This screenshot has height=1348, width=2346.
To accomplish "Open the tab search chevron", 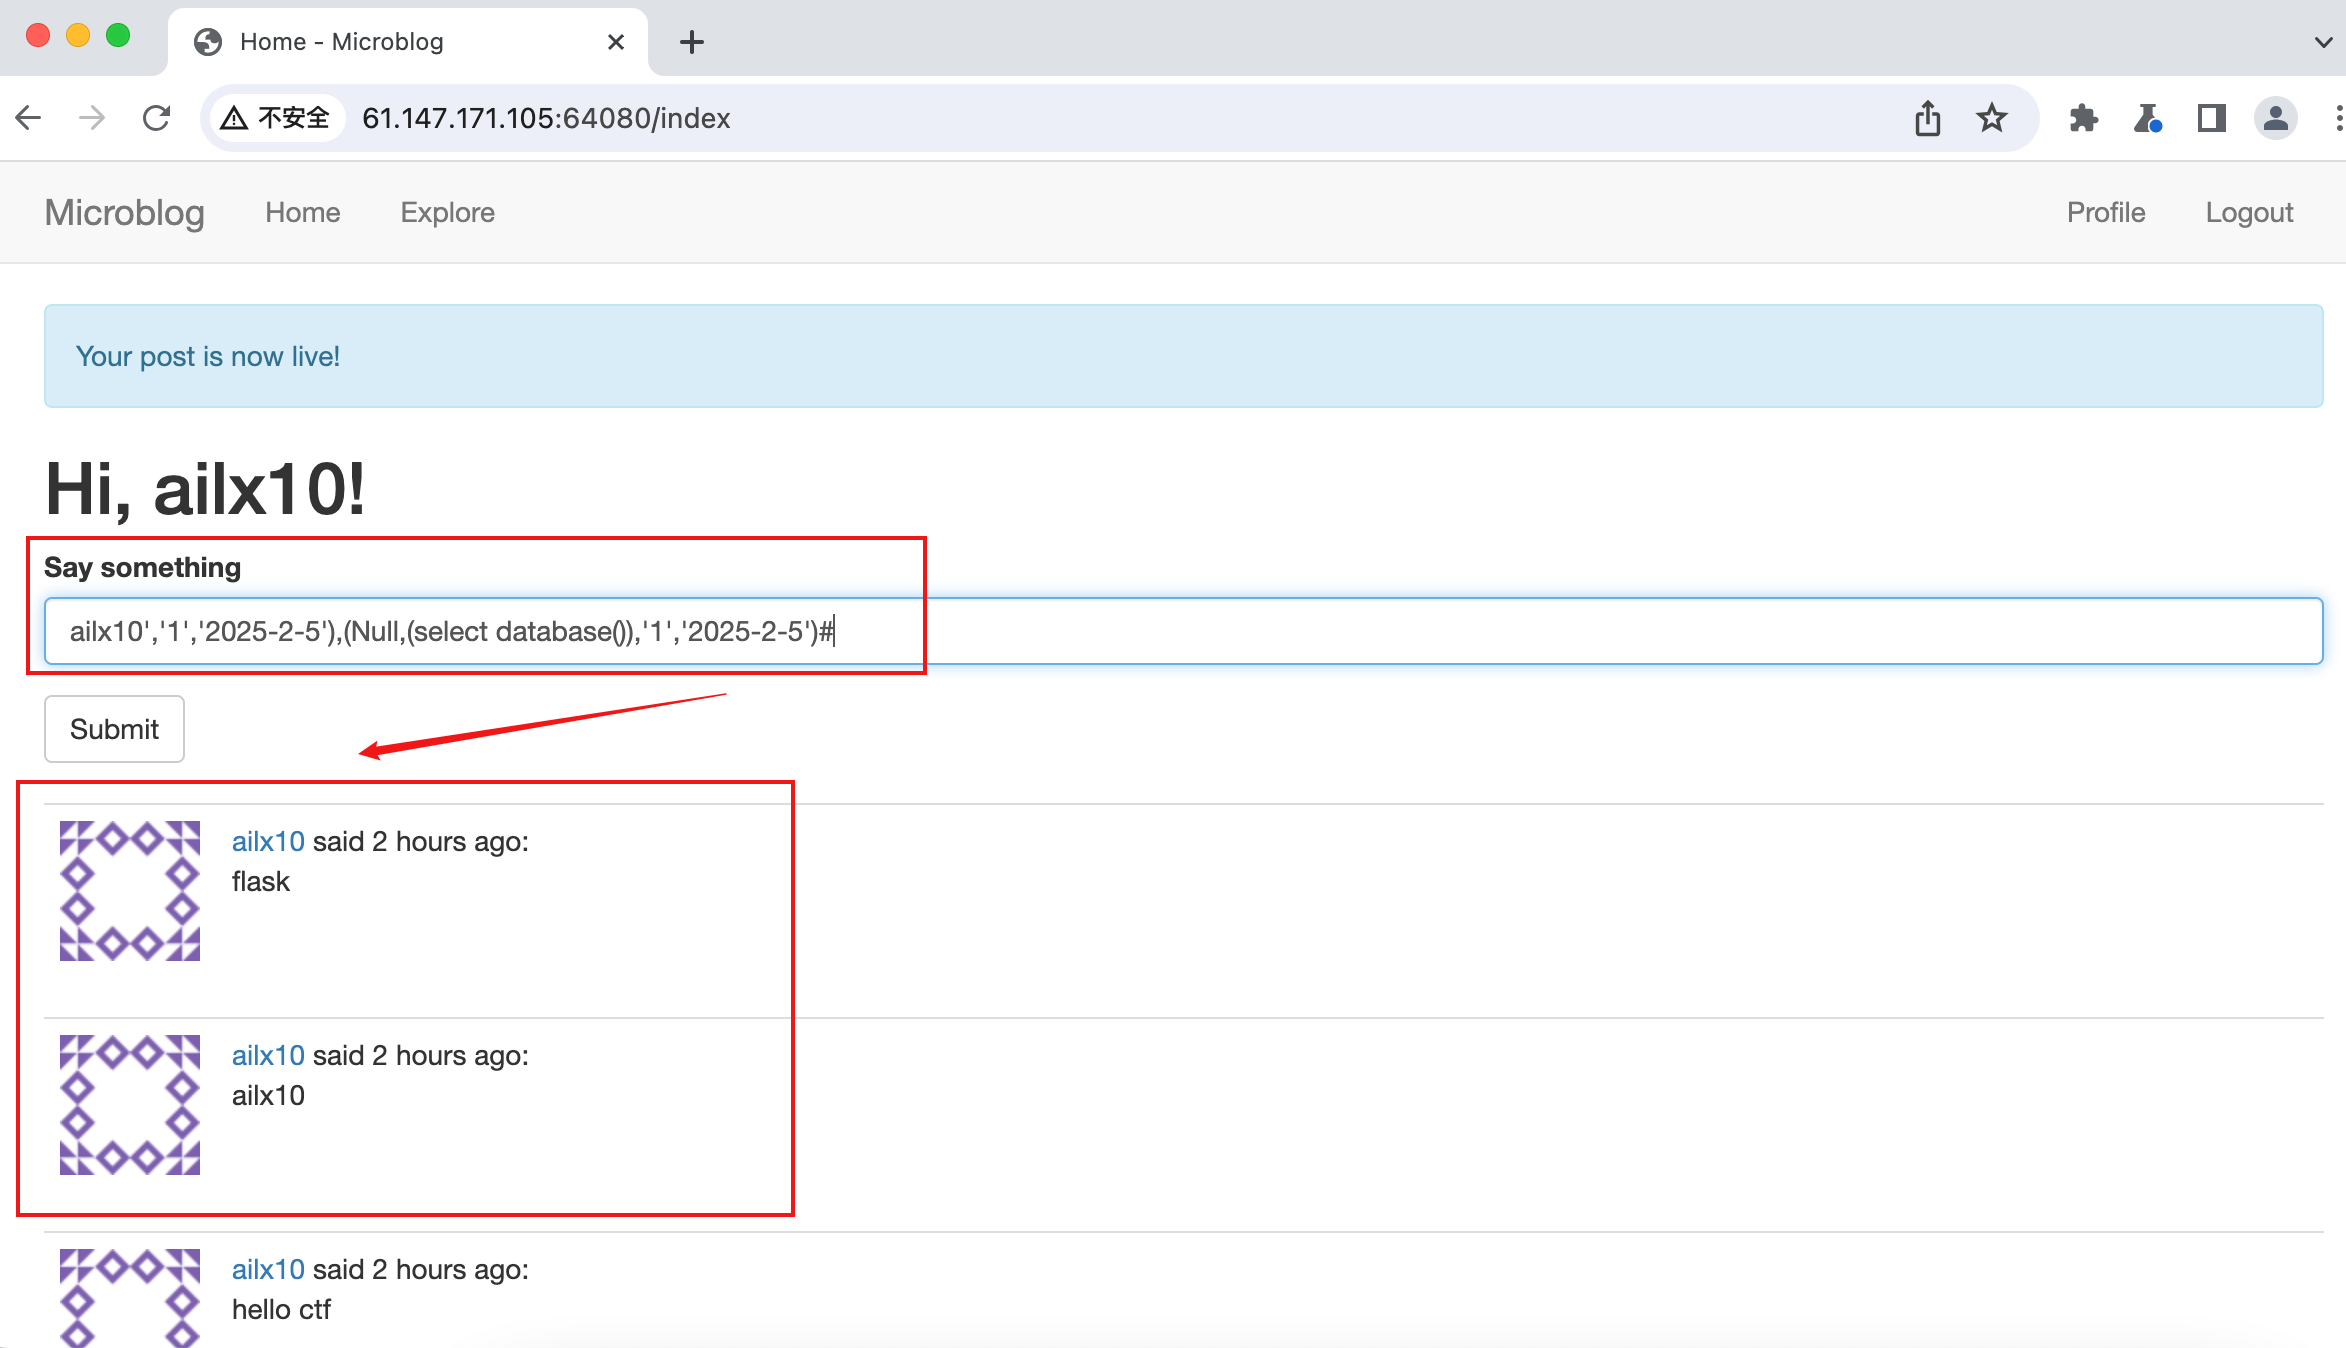I will 2322,41.
